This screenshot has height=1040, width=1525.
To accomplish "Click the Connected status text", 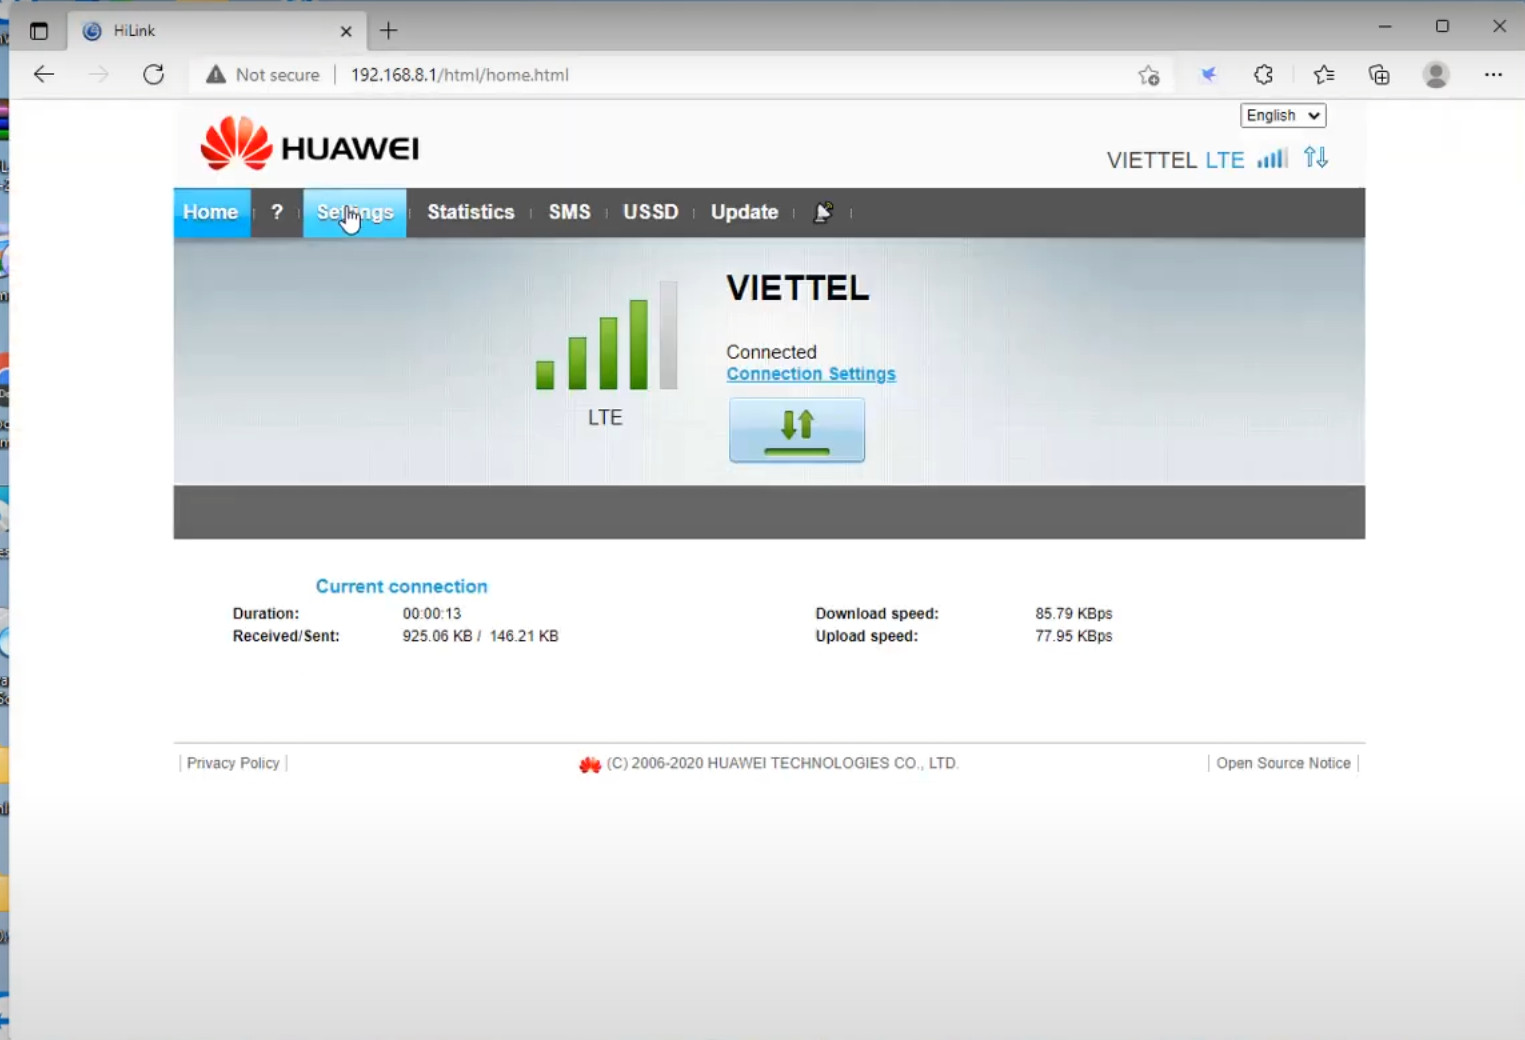I will 772,352.
